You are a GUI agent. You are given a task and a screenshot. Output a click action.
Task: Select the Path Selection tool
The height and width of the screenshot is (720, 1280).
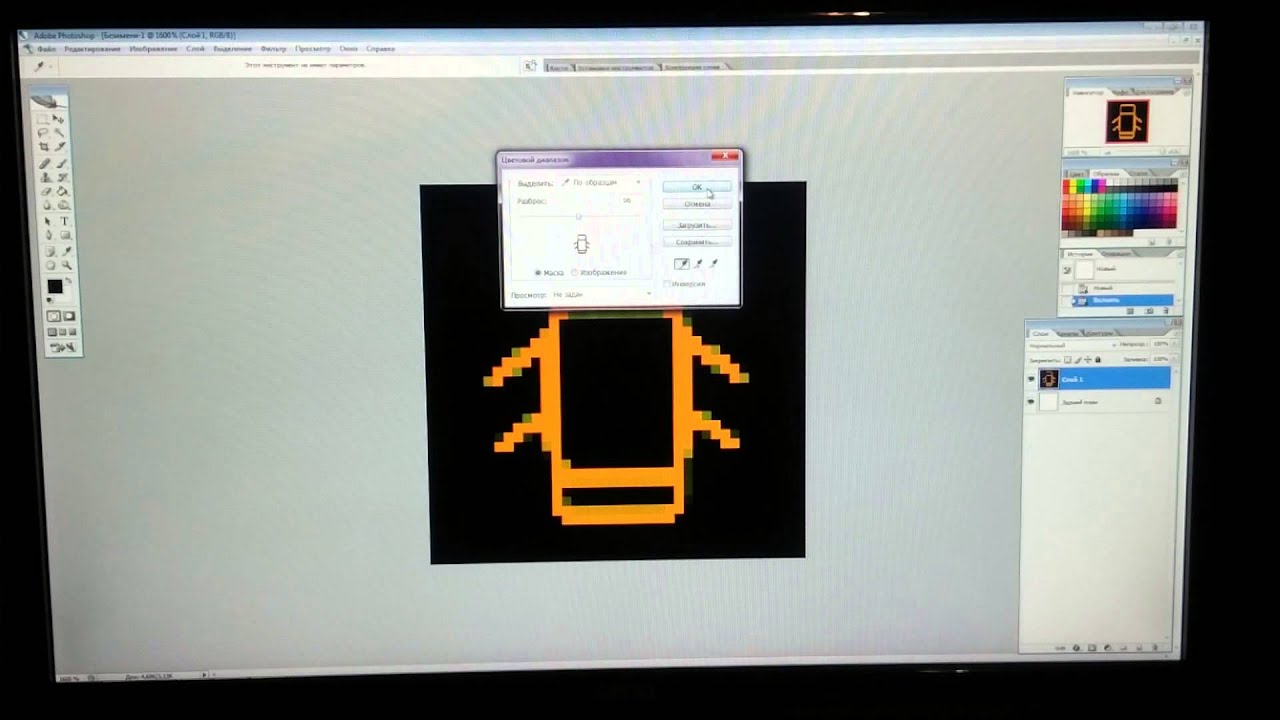47,221
